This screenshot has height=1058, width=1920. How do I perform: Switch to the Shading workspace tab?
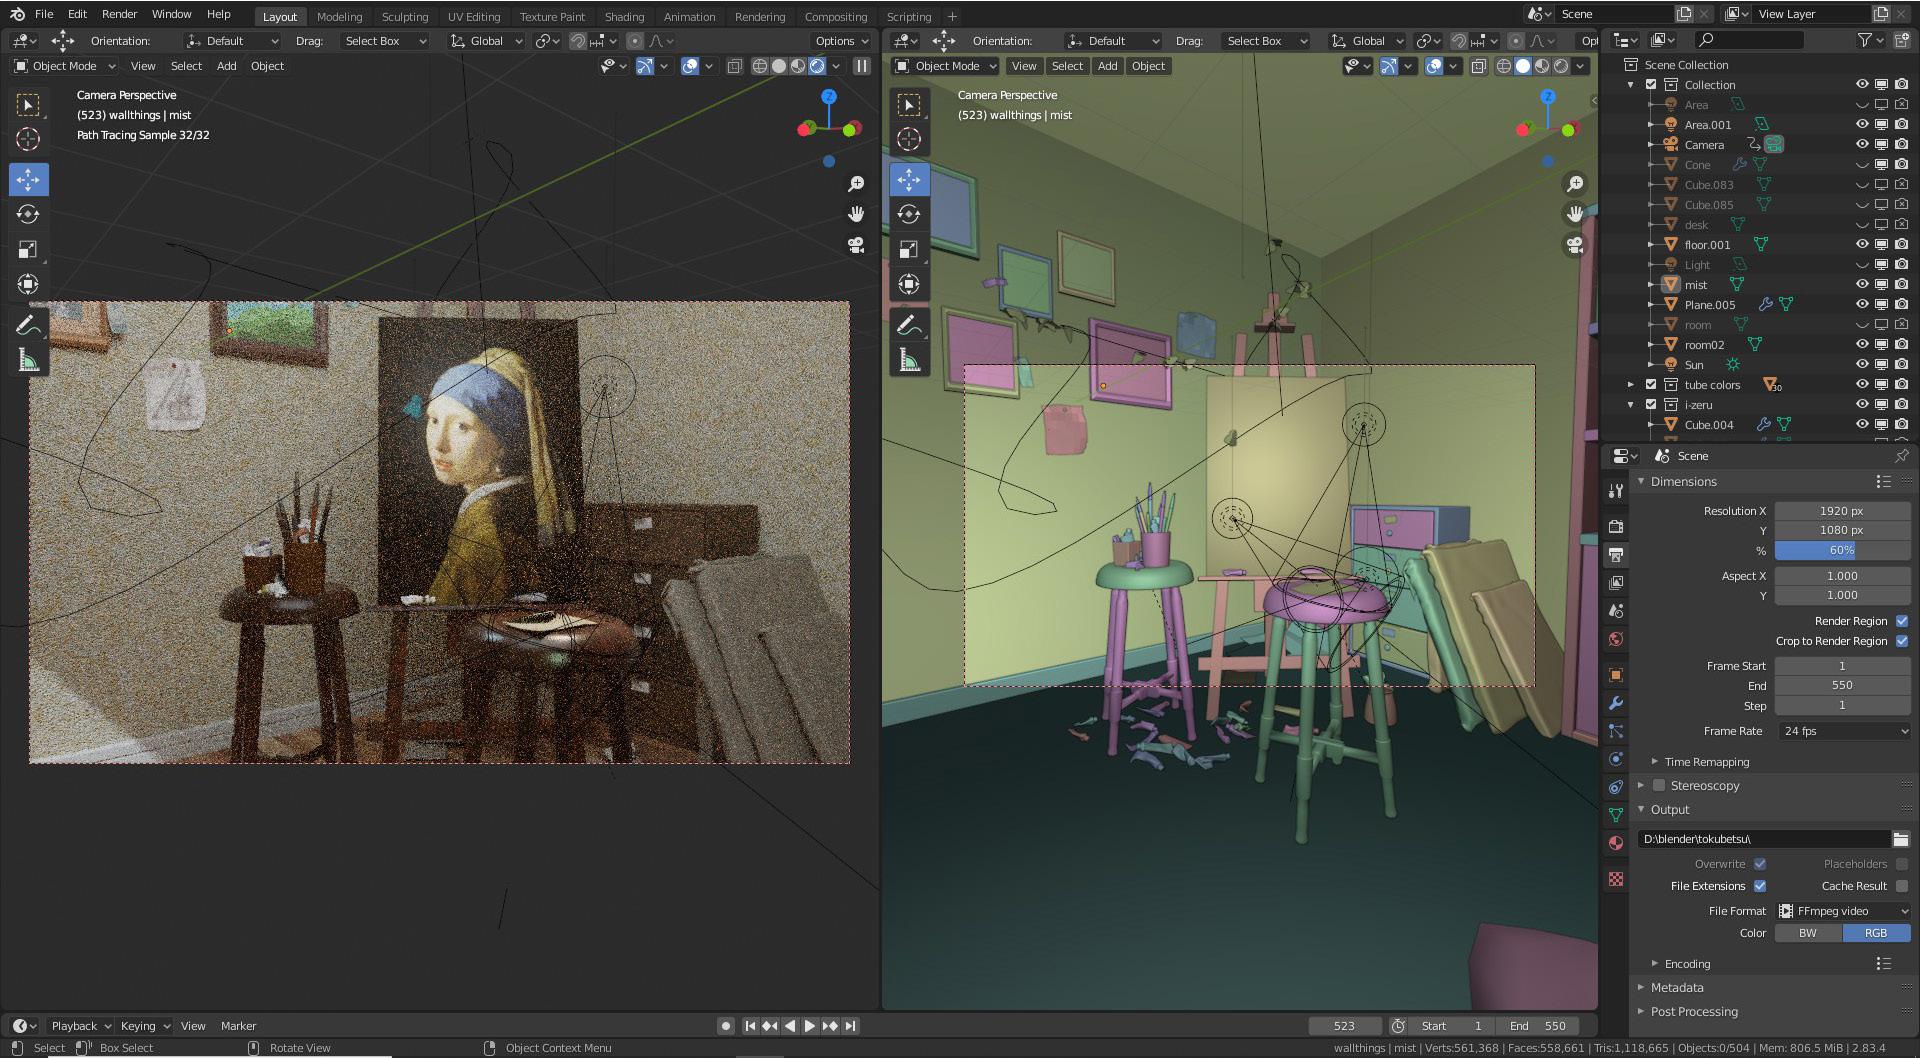[x=624, y=16]
